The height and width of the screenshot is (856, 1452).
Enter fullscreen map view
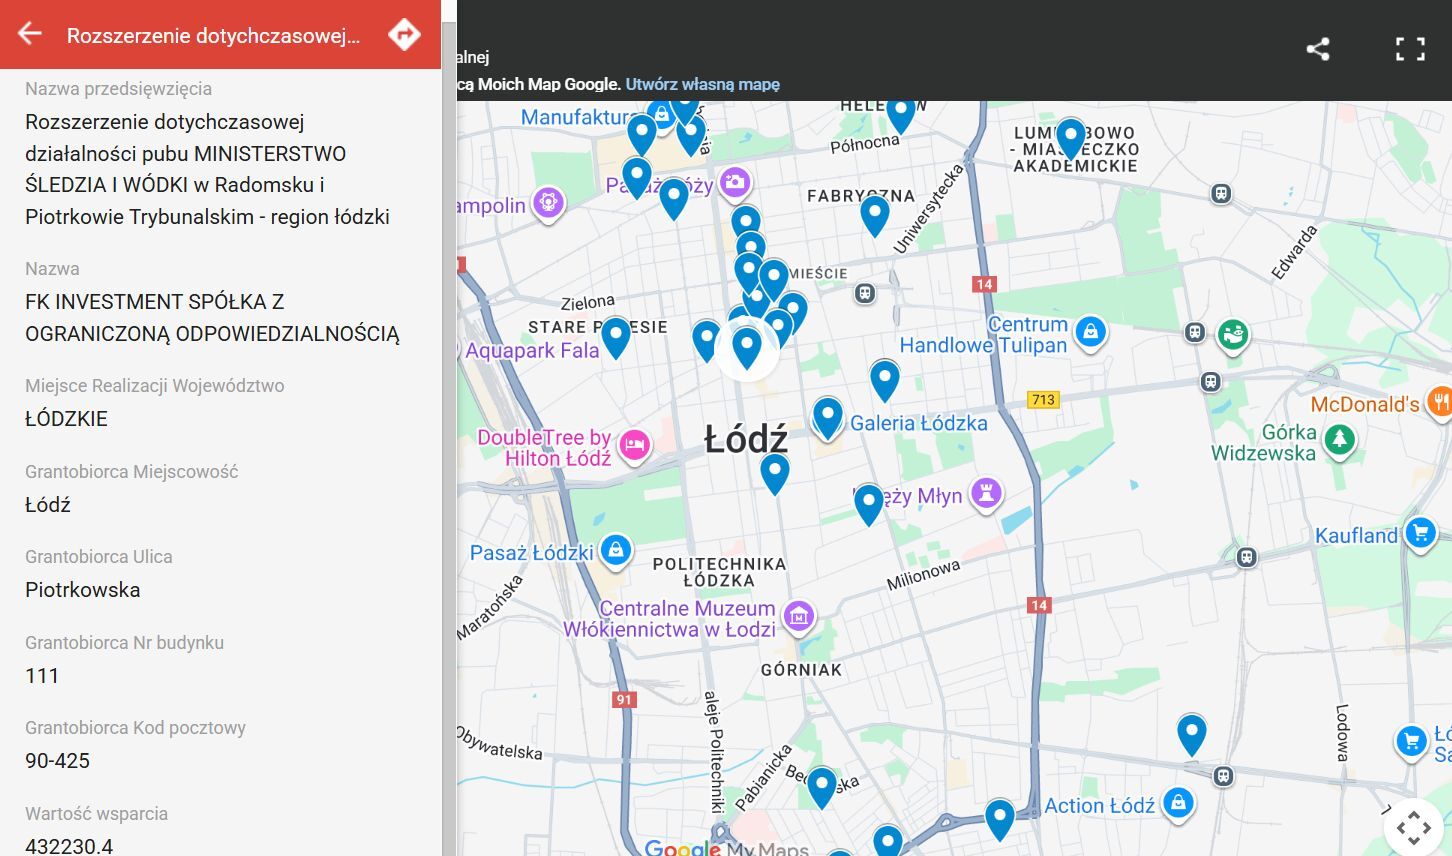(x=1410, y=49)
